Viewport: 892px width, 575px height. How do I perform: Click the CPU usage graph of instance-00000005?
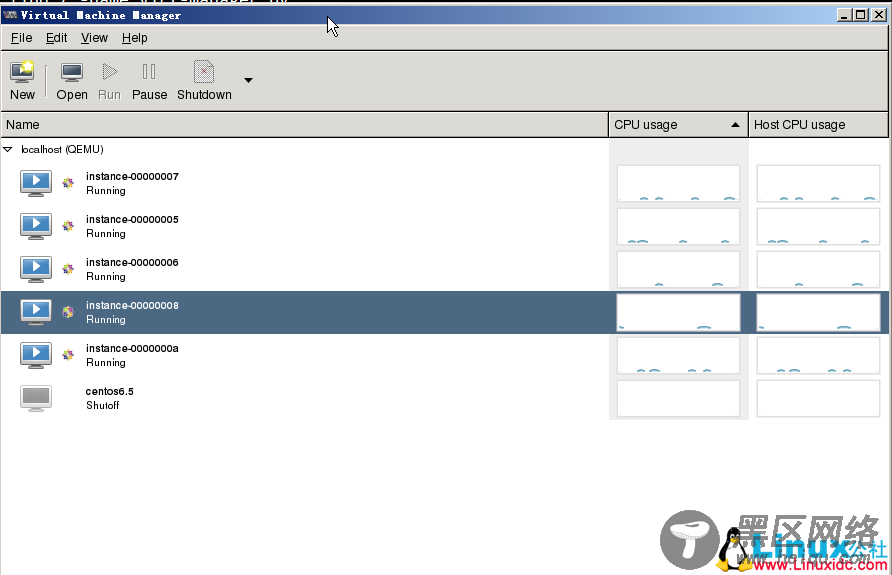pos(678,226)
